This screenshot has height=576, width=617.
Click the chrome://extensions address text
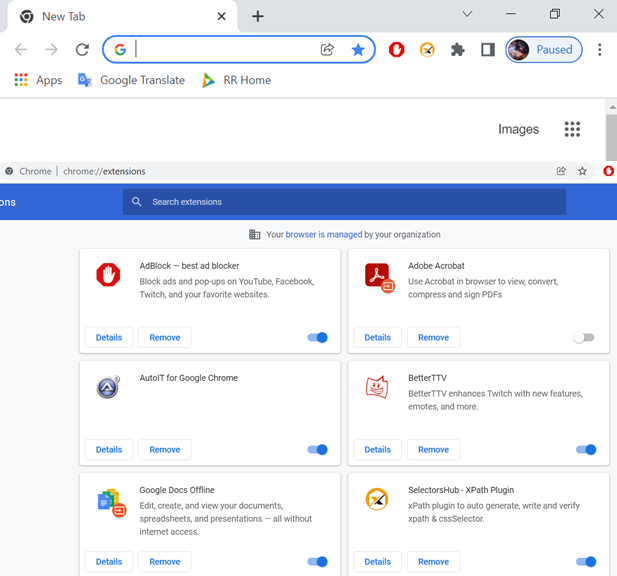point(104,171)
